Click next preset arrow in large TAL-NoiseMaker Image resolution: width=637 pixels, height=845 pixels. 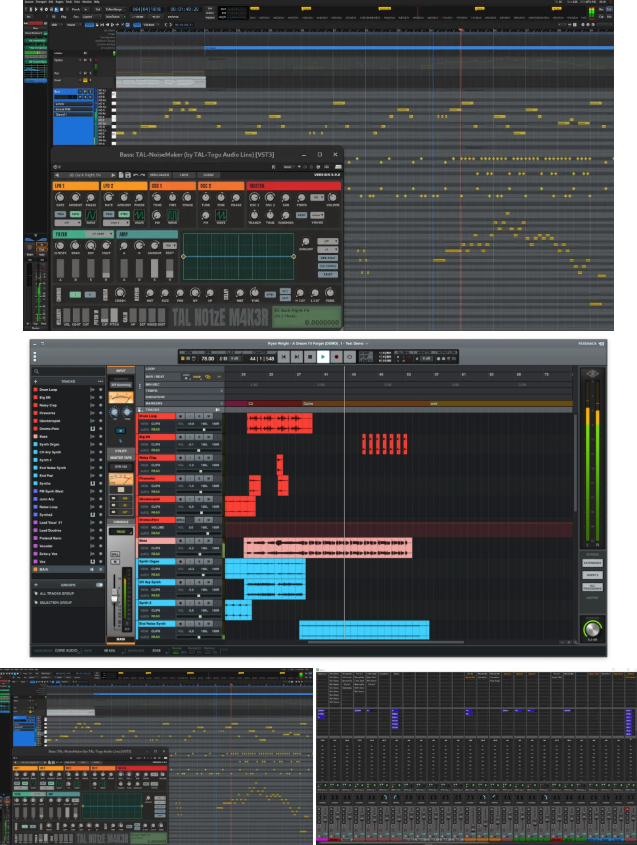(113, 175)
